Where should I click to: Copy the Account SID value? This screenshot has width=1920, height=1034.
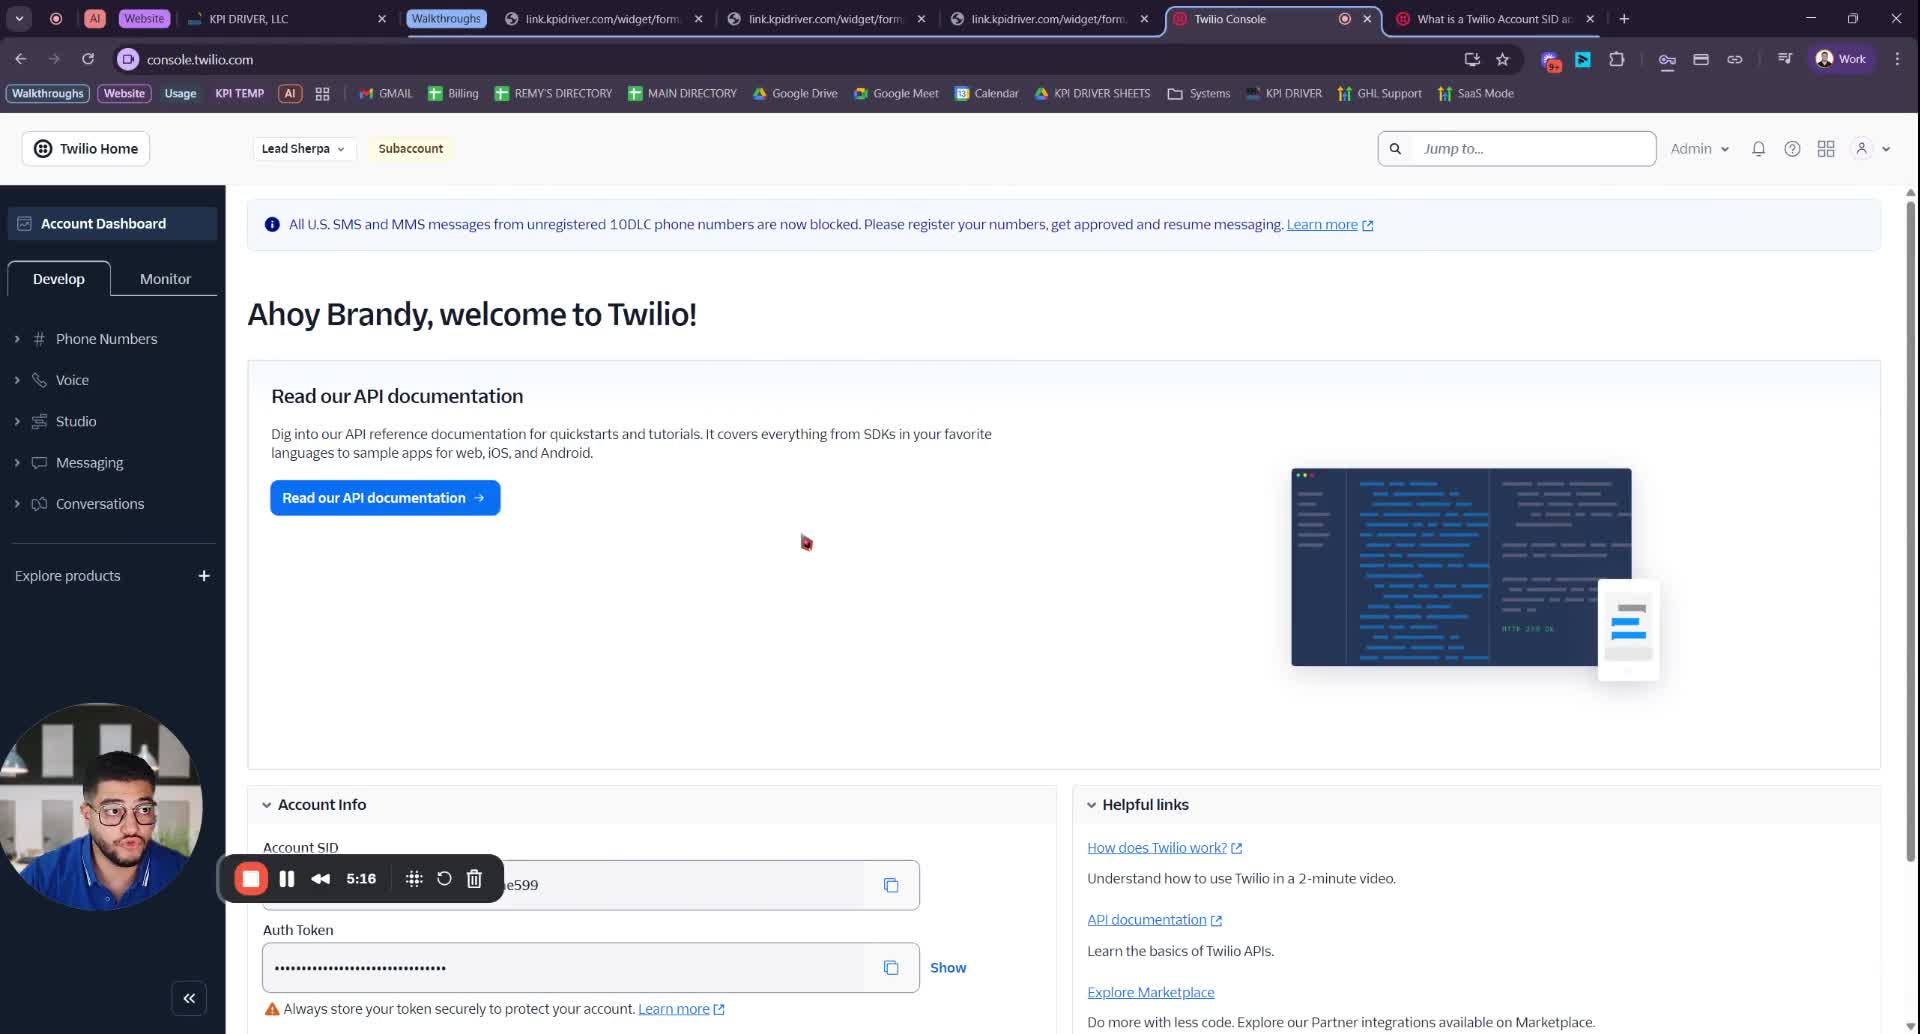coord(891,885)
